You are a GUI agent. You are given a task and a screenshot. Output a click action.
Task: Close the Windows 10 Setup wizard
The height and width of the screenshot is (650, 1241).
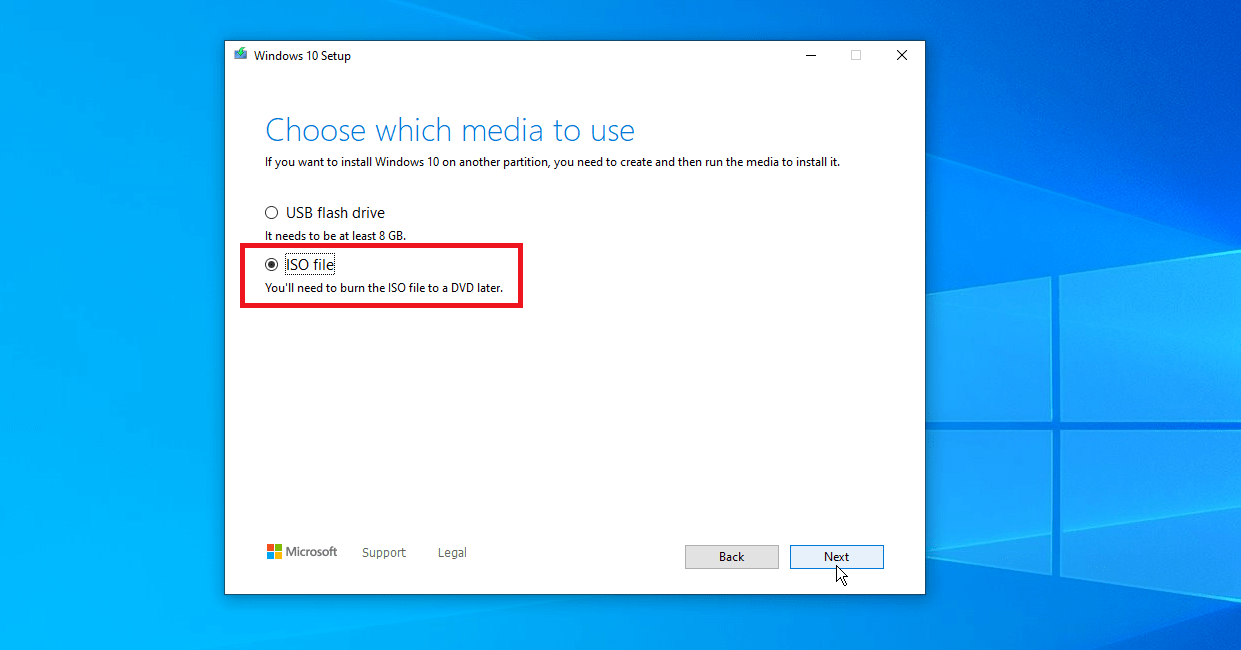(901, 55)
